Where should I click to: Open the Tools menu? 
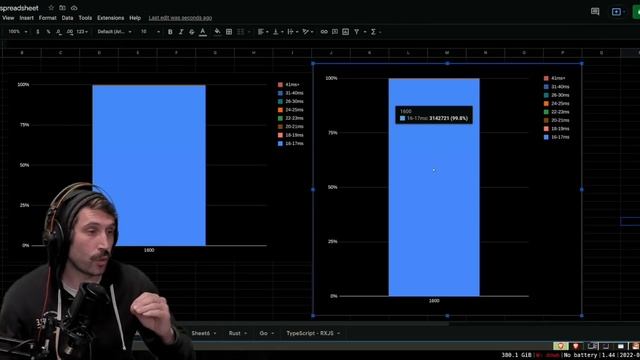click(85, 18)
